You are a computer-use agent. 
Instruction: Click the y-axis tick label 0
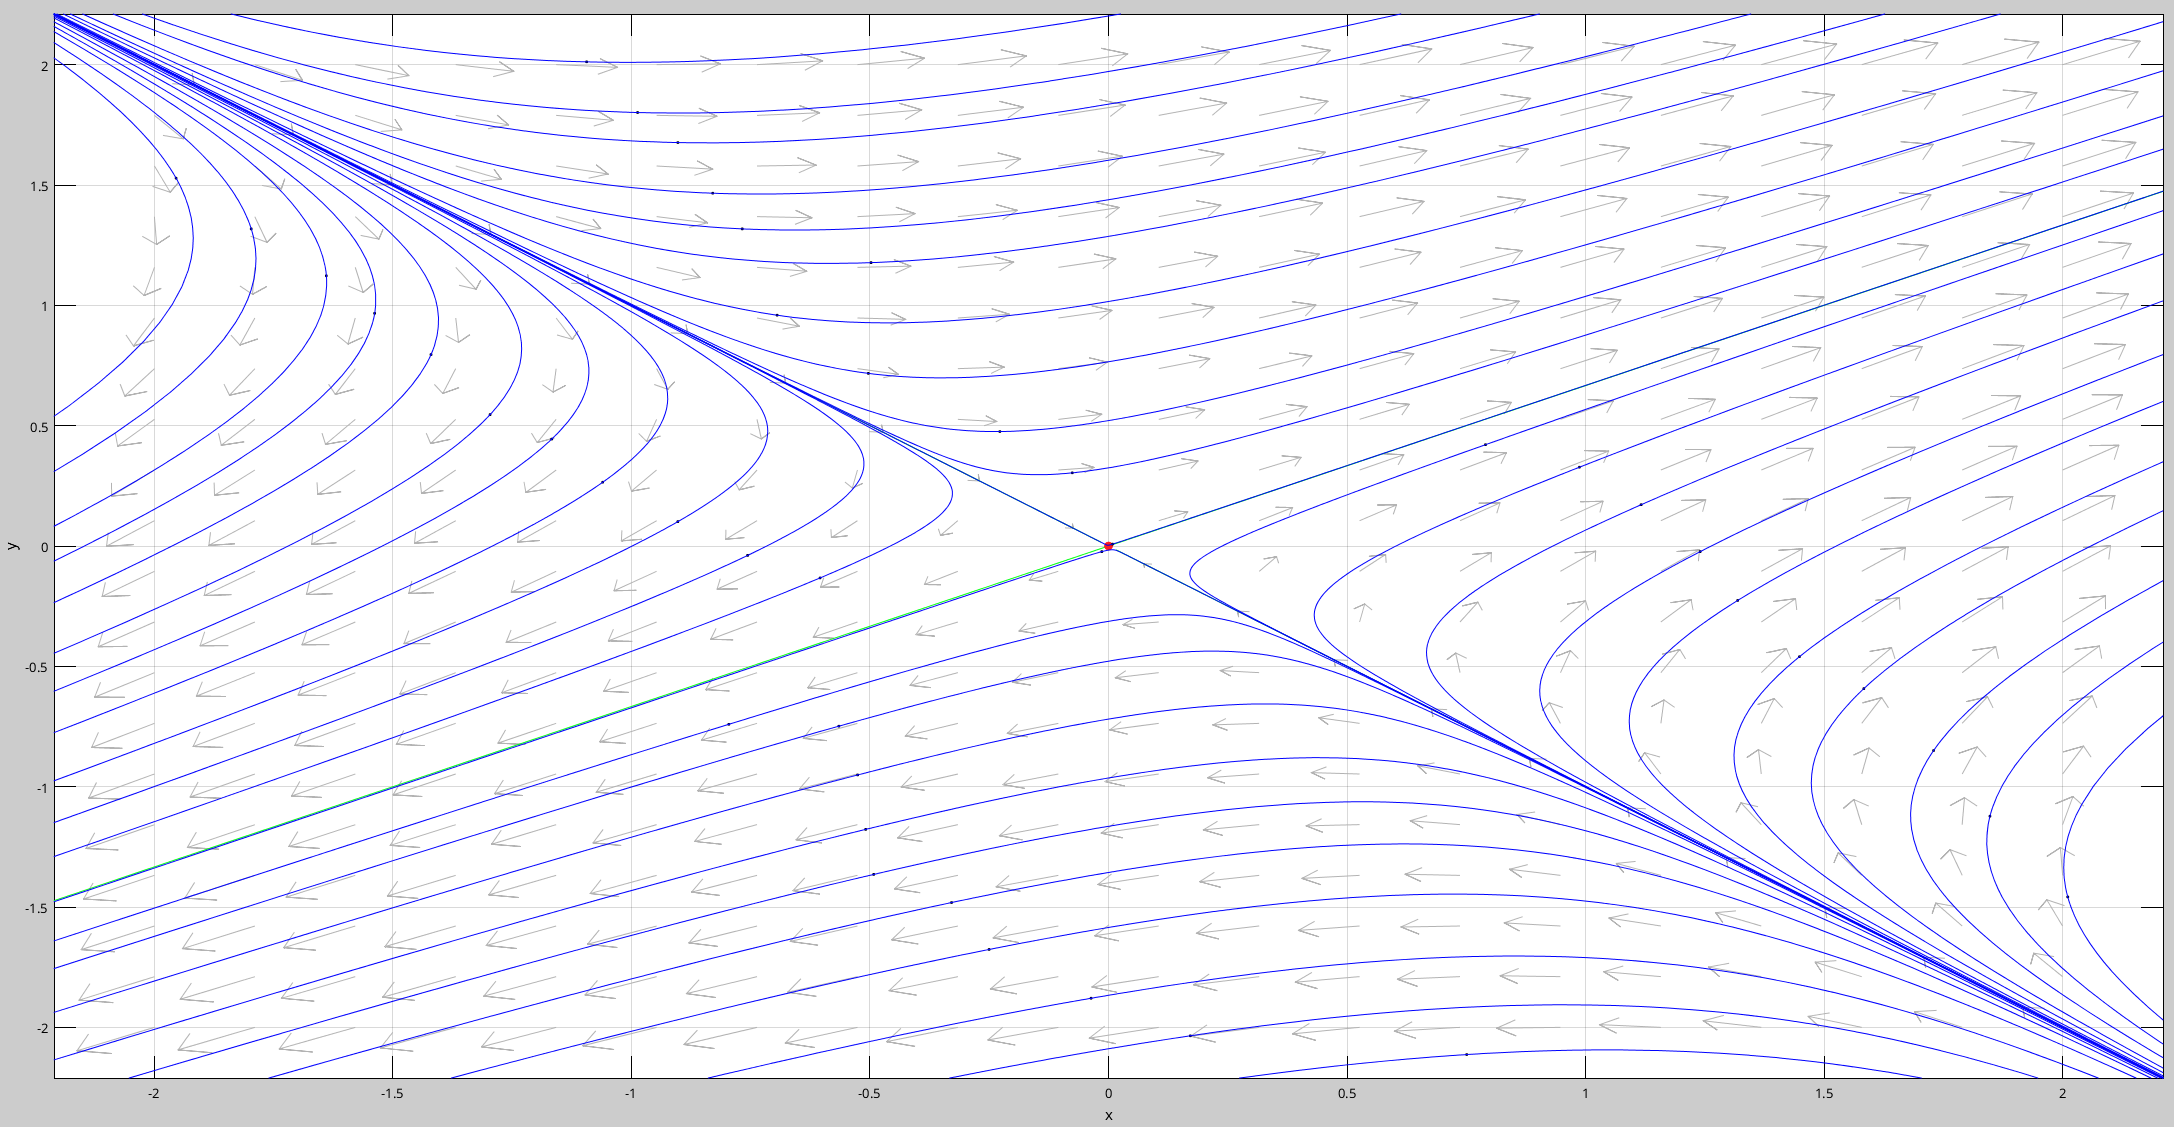44,547
